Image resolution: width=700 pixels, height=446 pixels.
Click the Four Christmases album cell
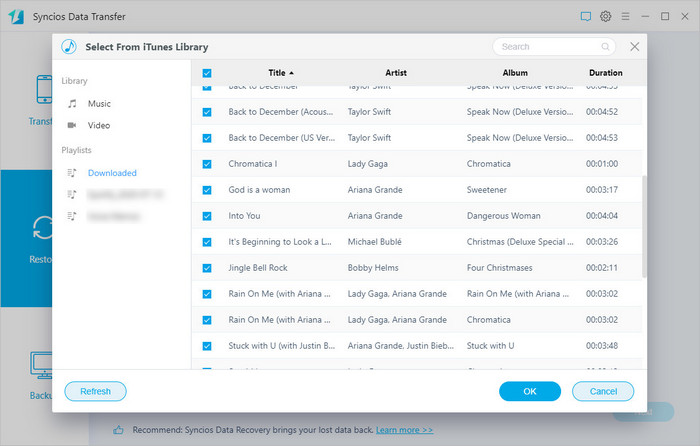(x=500, y=267)
